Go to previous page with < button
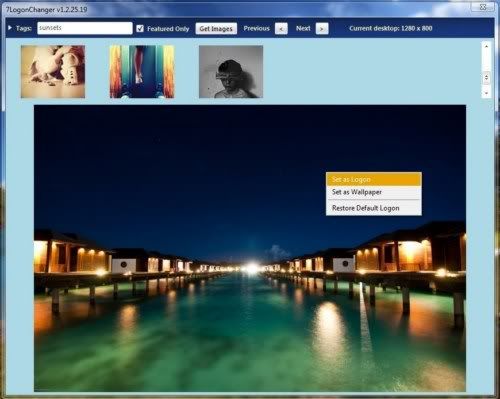 281,29
